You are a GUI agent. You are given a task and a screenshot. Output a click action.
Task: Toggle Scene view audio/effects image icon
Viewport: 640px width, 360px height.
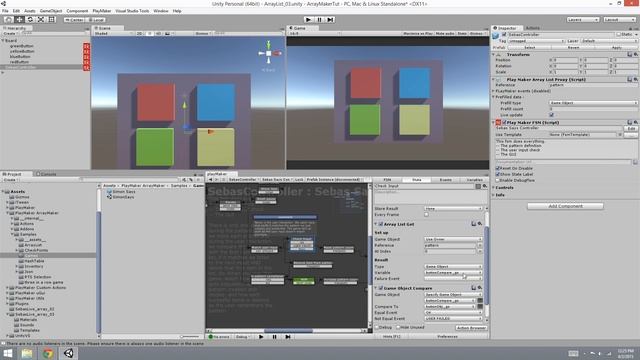pyautogui.click(x=167, y=33)
